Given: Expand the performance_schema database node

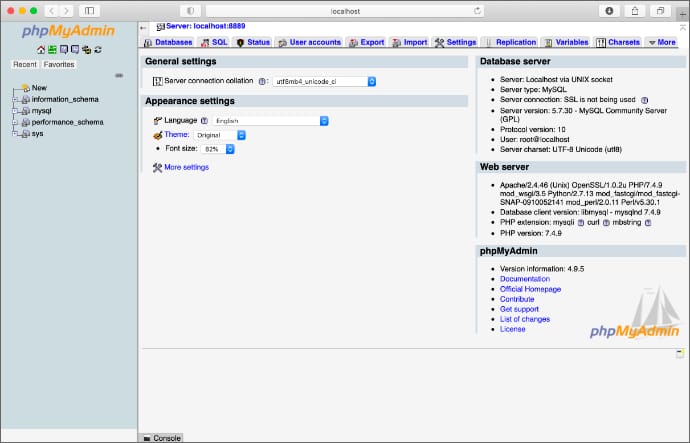Looking at the screenshot, I should click(15, 122).
